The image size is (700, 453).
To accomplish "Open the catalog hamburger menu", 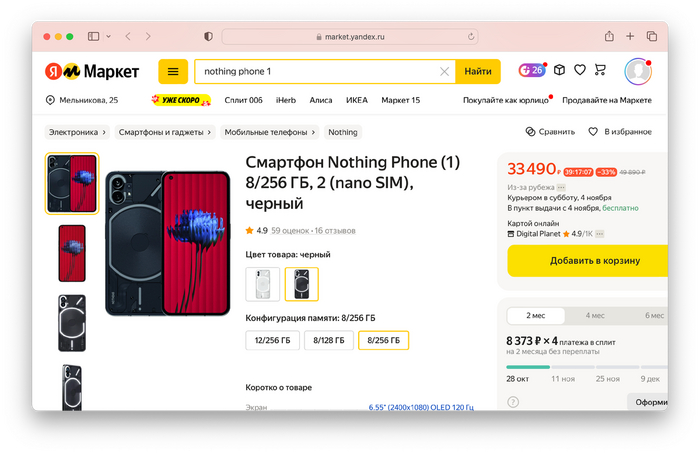I will 173,71.
